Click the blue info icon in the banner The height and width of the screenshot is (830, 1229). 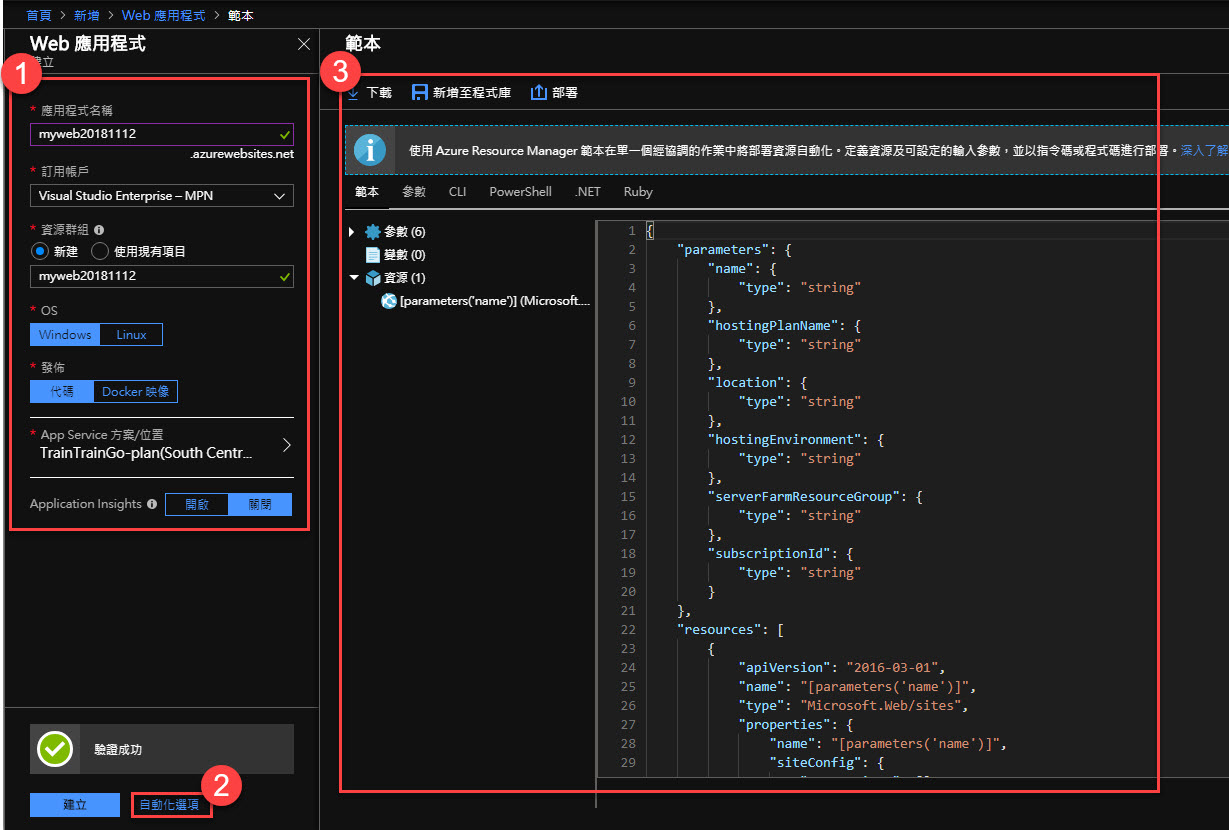370,150
